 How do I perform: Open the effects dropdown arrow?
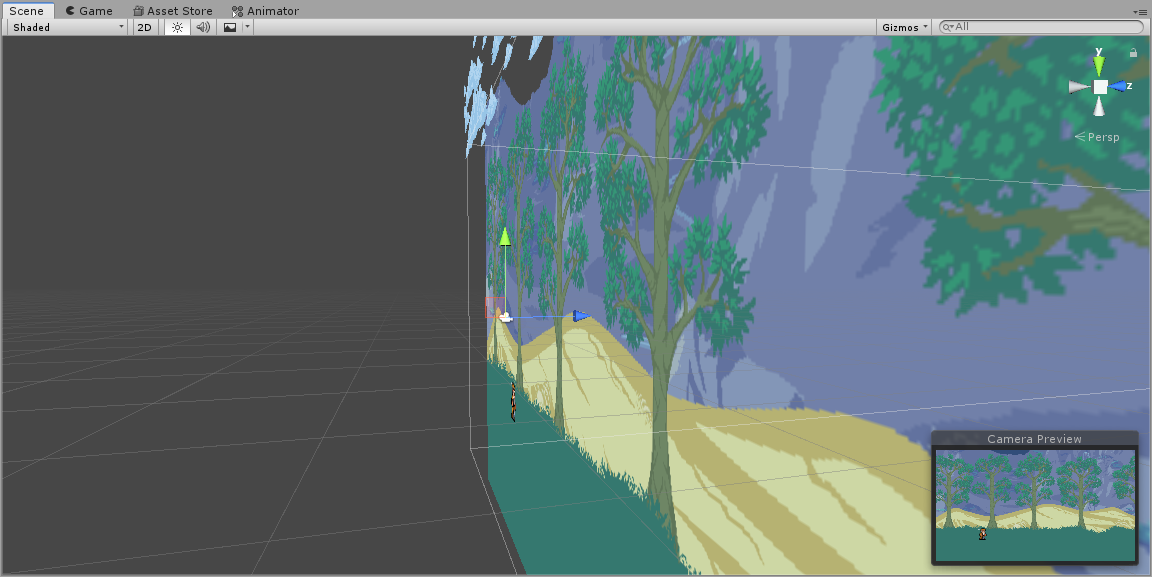click(x=246, y=27)
